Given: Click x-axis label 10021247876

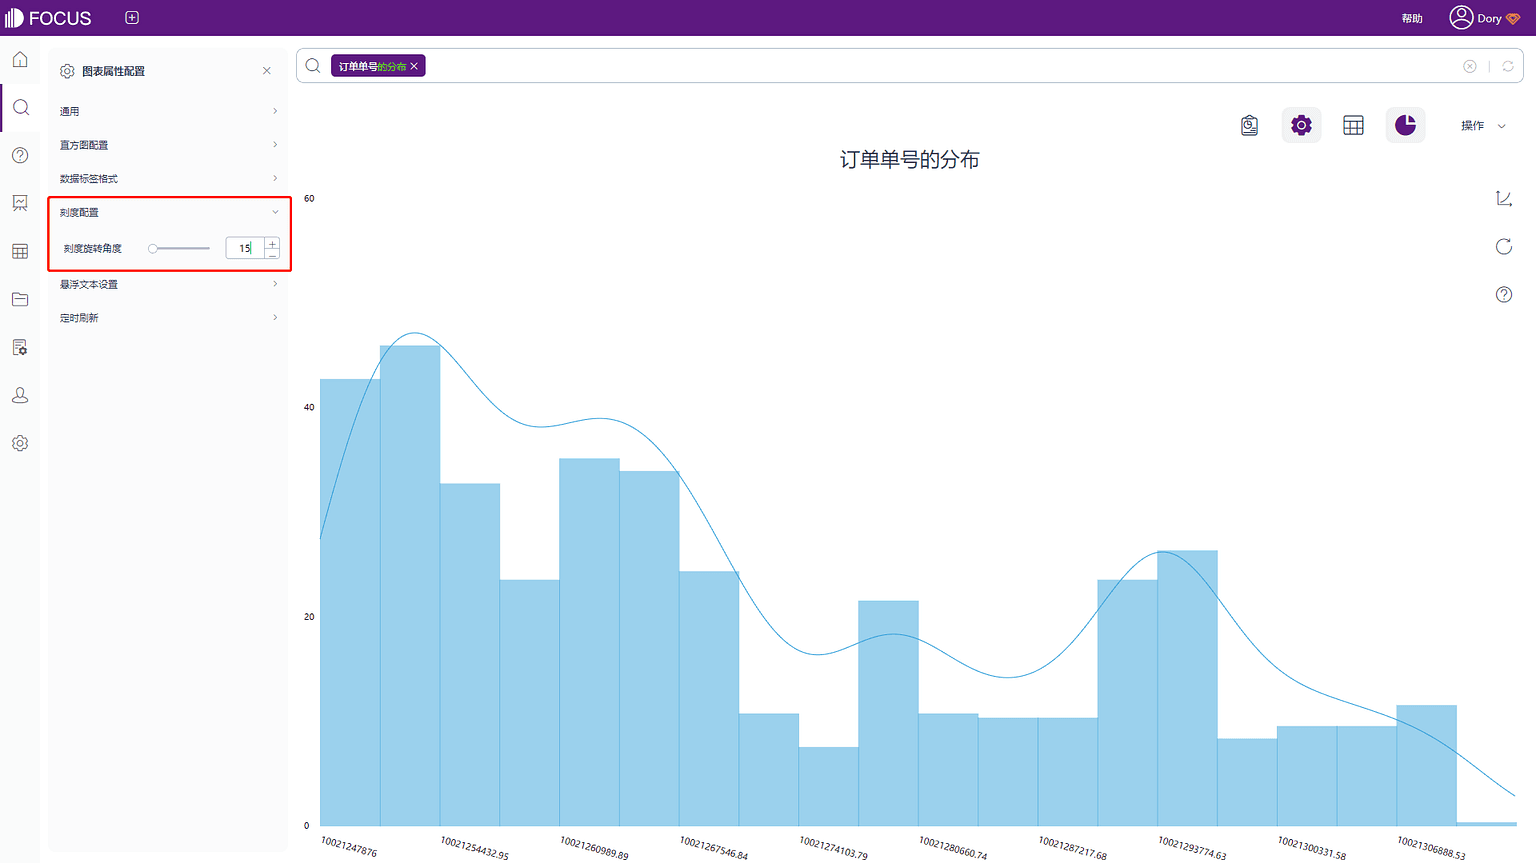Looking at the screenshot, I should pos(349,846).
